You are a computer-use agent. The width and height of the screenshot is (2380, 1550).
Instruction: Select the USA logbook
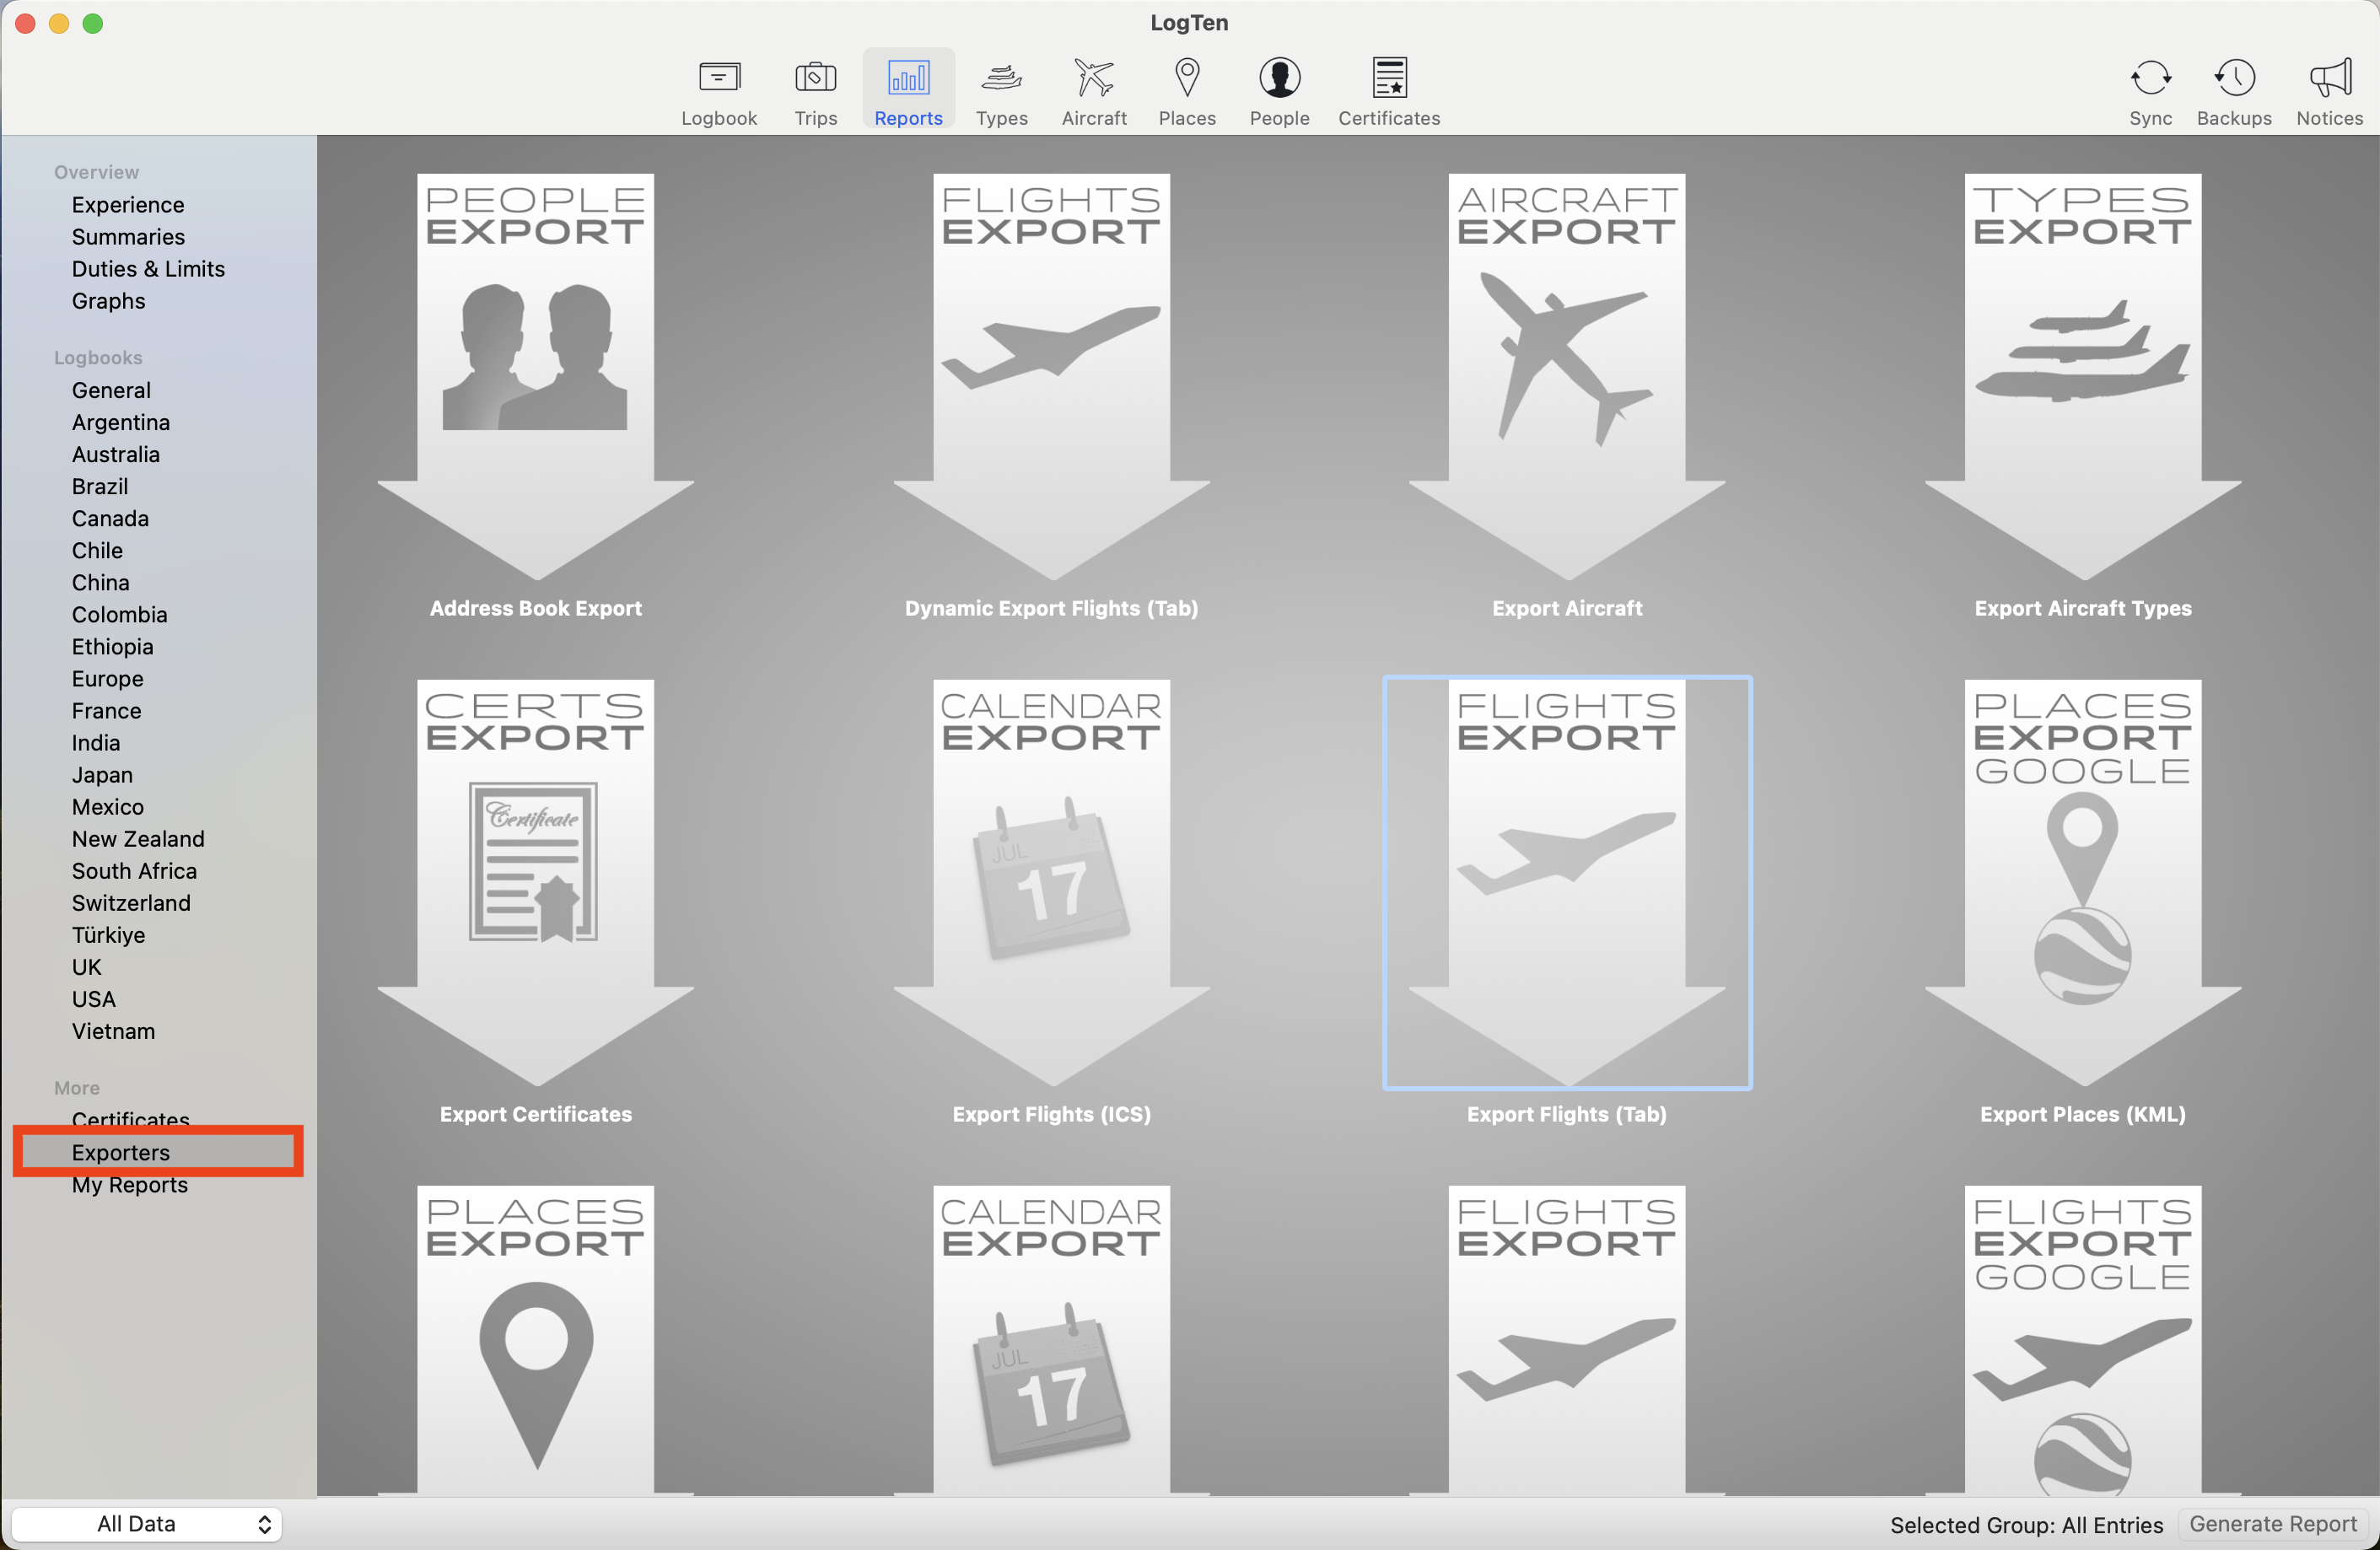click(x=94, y=999)
